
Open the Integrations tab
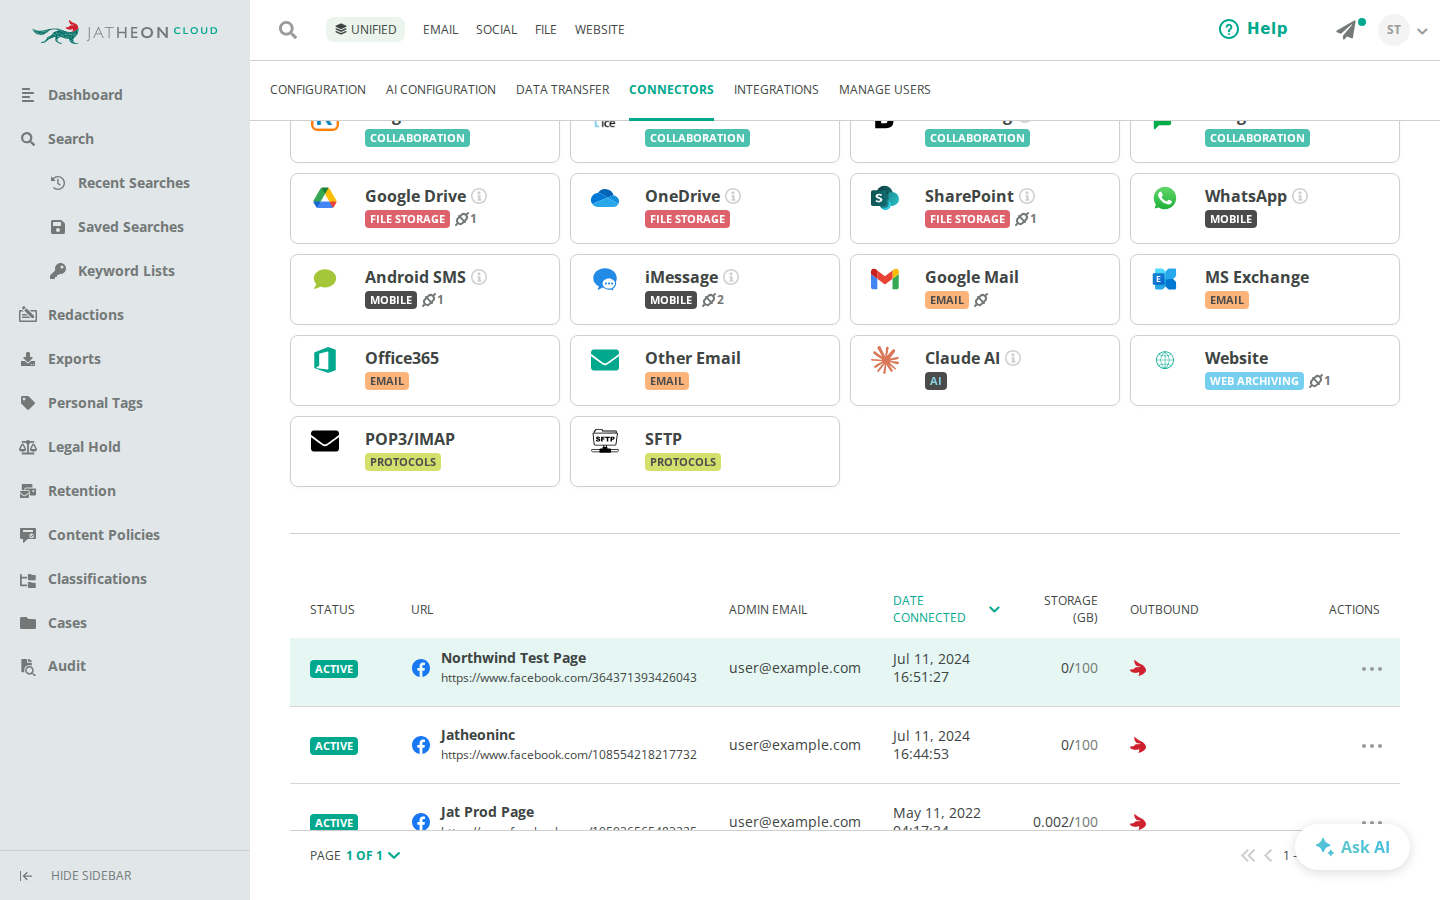(x=776, y=90)
